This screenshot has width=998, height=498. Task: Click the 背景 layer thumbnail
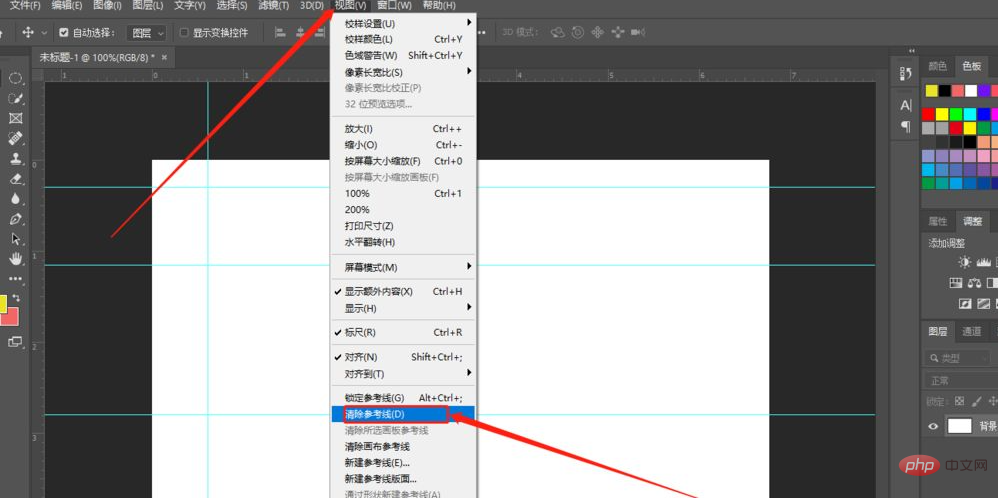click(x=960, y=426)
